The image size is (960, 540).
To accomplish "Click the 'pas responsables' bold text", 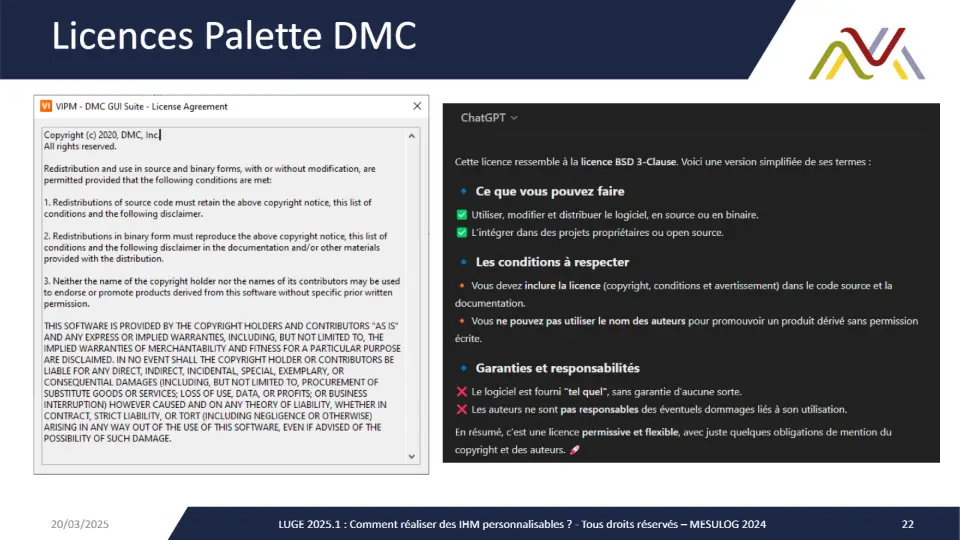I will tap(599, 410).
